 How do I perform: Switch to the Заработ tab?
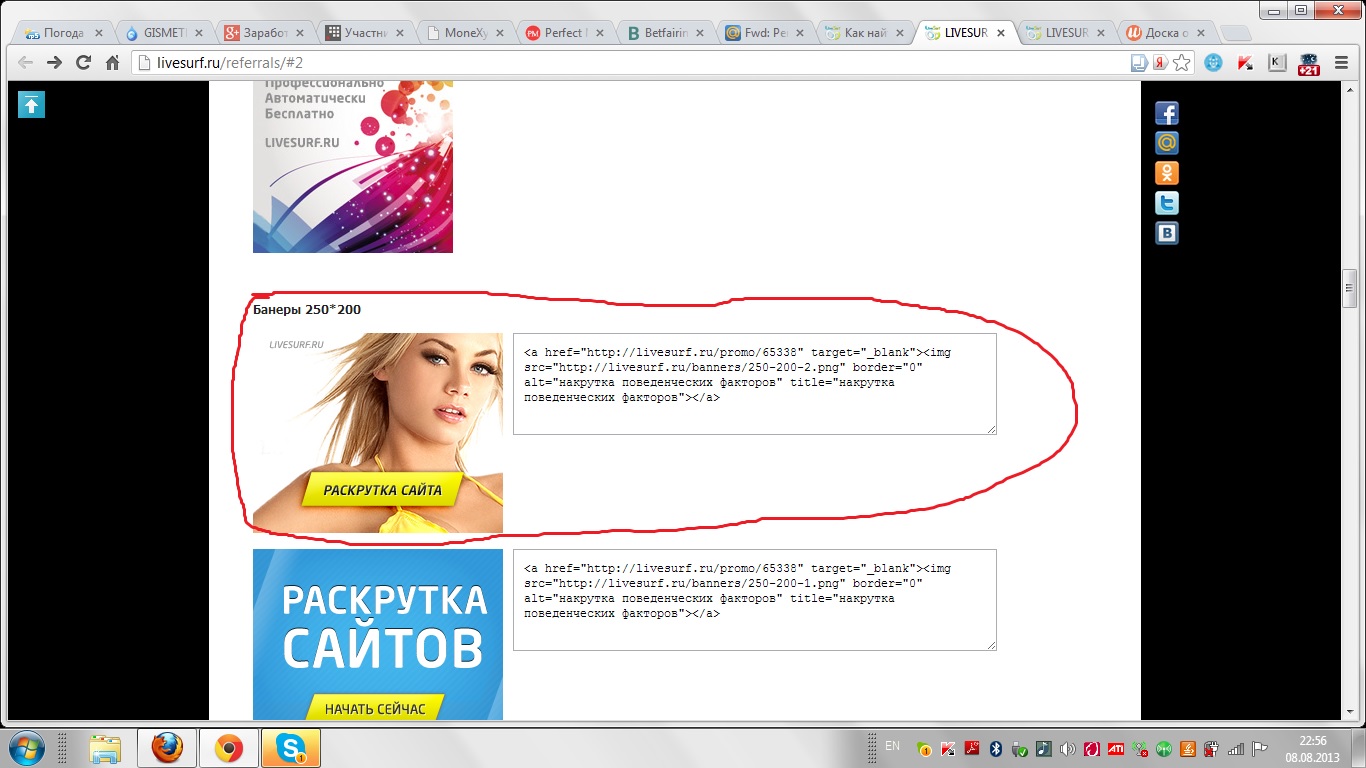pos(265,33)
